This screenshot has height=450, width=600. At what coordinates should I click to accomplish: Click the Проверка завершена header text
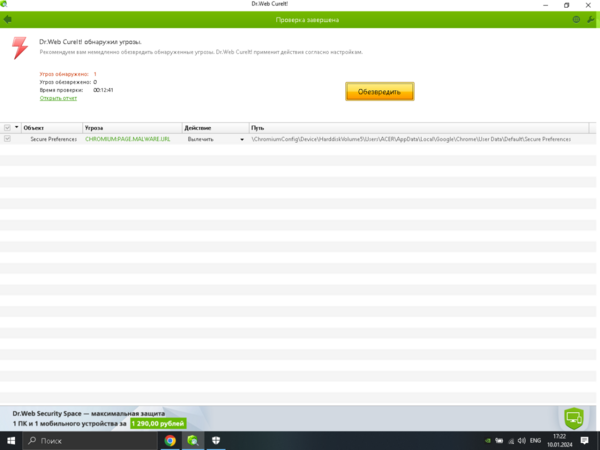click(307, 20)
